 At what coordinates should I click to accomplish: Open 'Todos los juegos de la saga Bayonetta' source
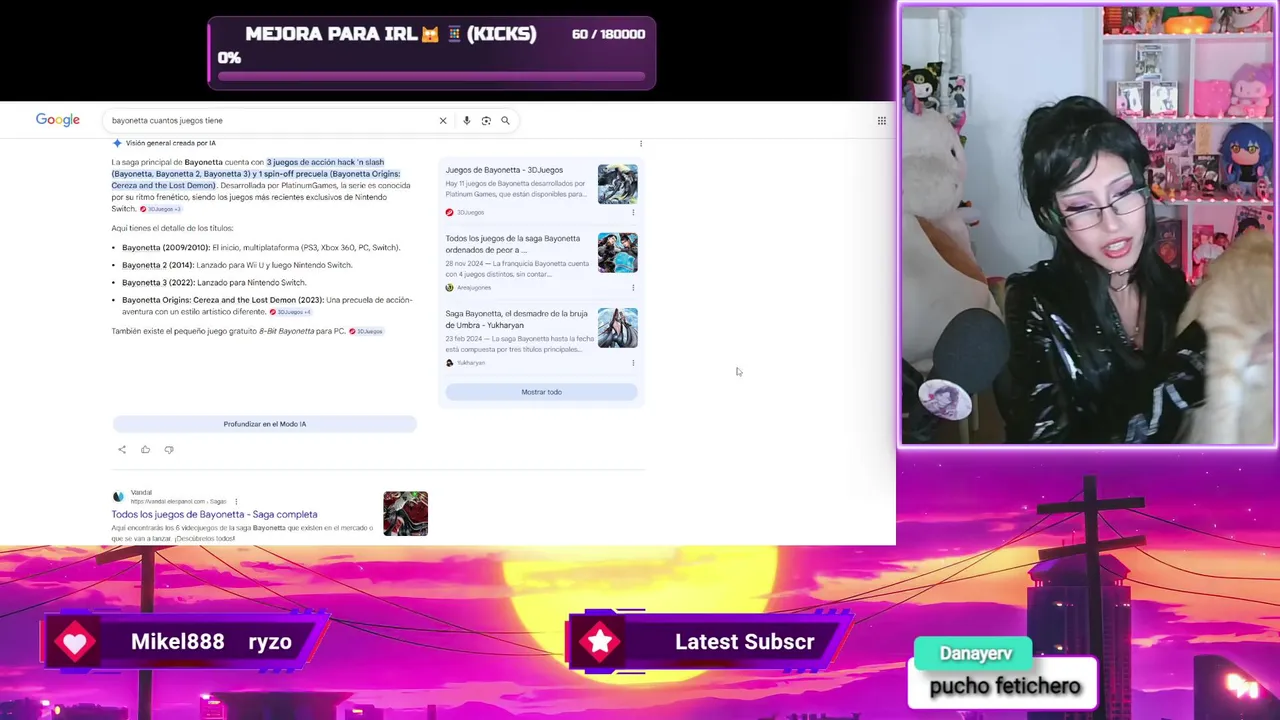pos(513,244)
